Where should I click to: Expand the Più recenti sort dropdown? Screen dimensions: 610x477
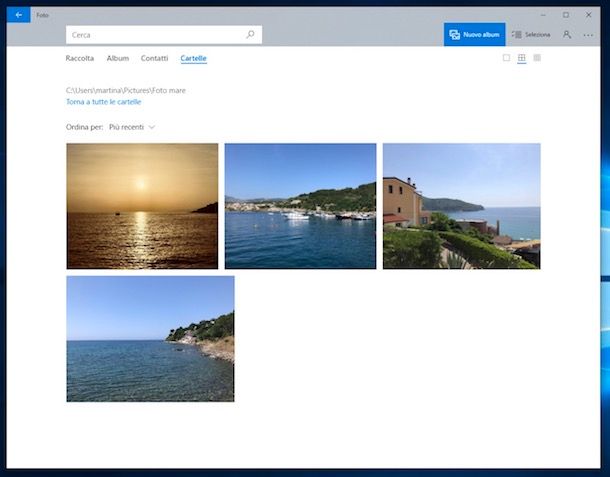[132, 127]
